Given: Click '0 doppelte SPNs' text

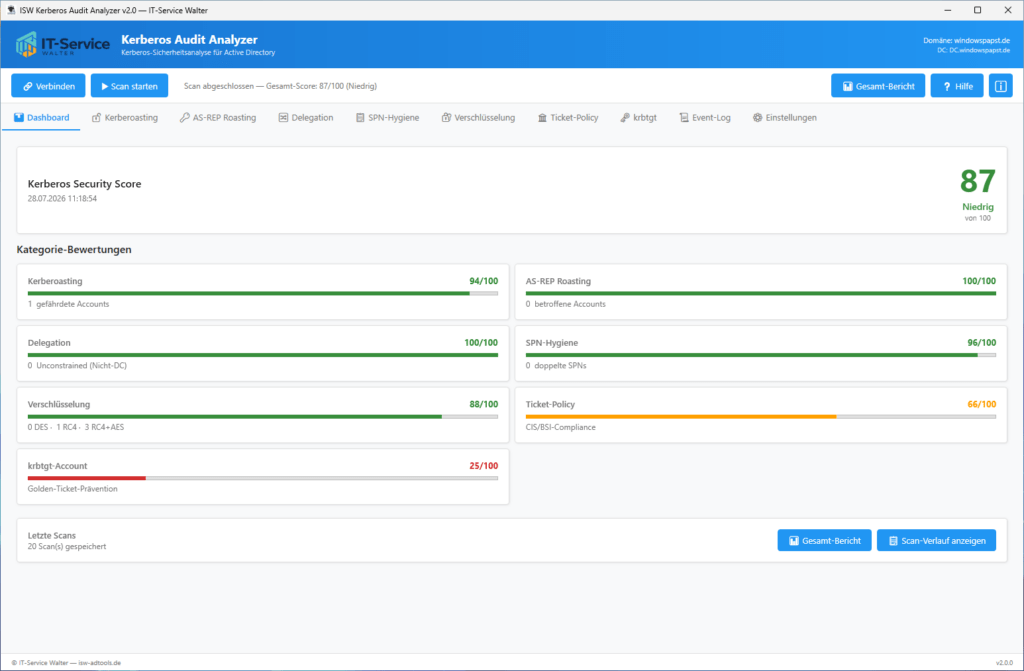Looking at the screenshot, I should click(x=556, y=365).
